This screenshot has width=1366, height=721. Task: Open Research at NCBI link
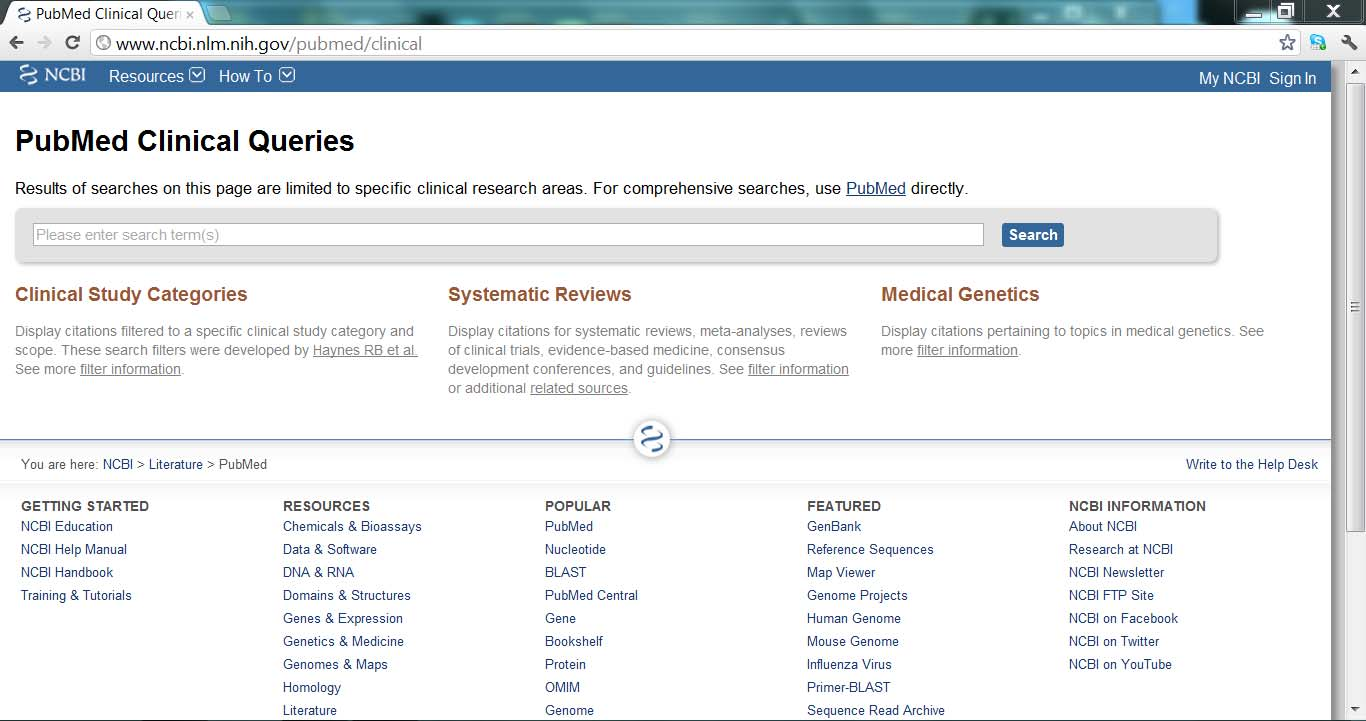[x=1121, y=549]
